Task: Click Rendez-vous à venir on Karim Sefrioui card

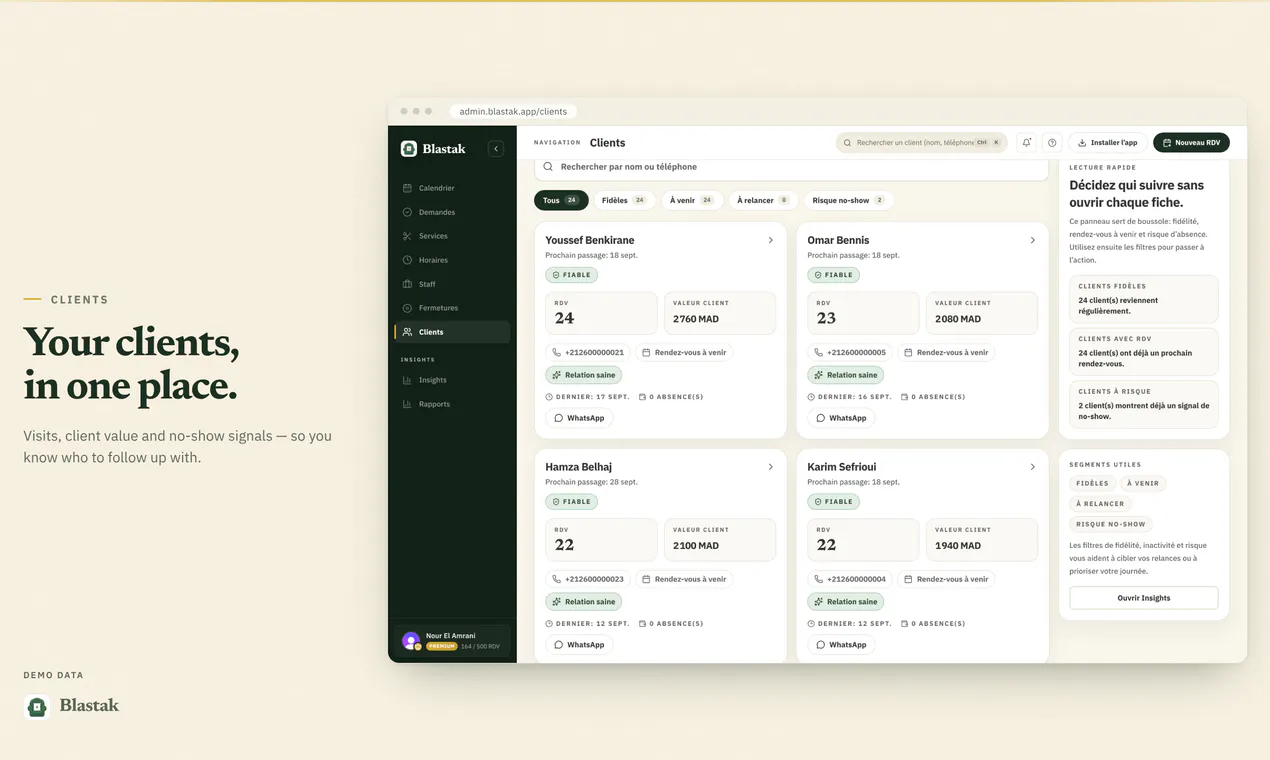Action: point(946,579)
